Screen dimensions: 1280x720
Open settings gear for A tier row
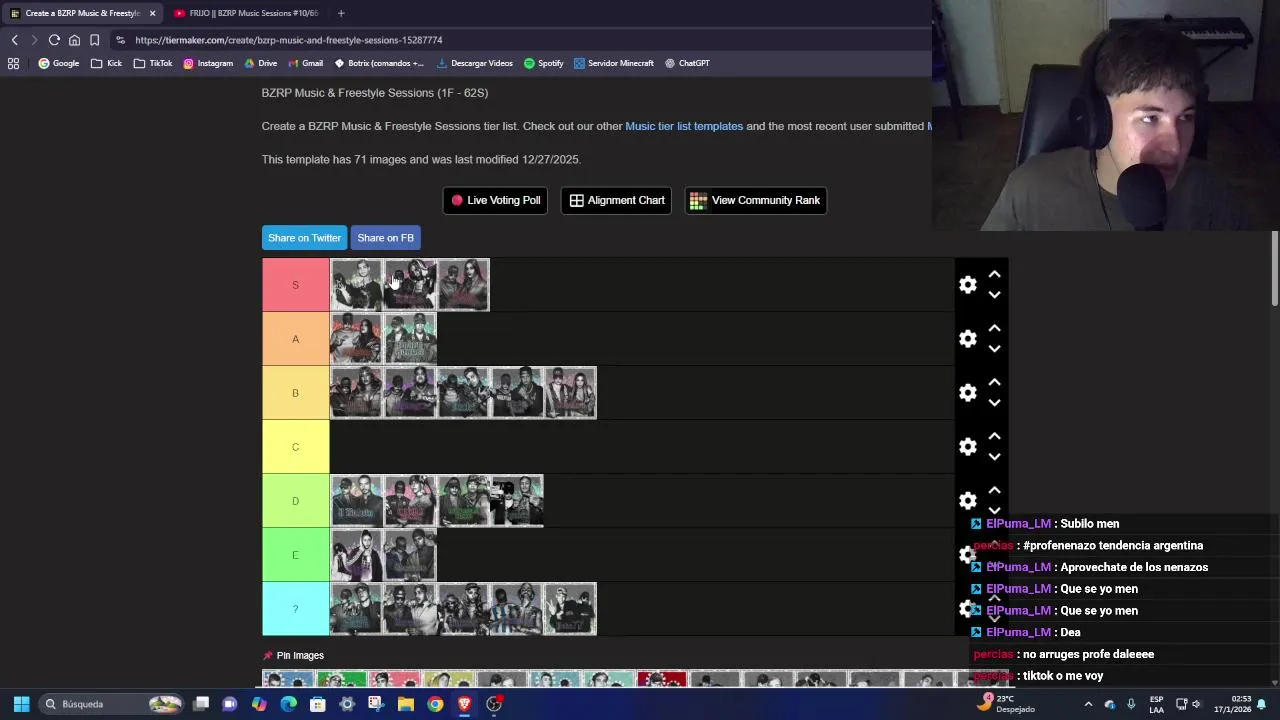pyautogui.click(x=967, y=339)
